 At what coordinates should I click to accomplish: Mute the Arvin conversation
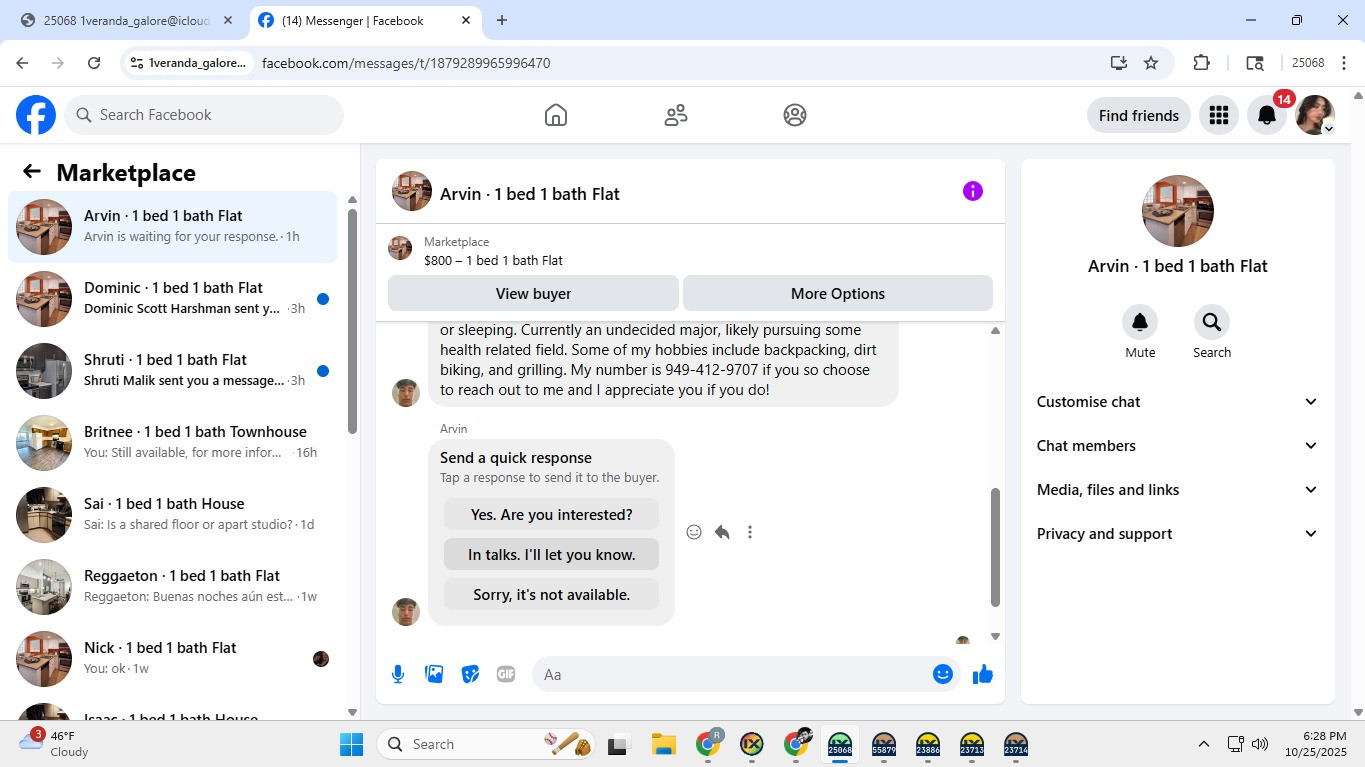pyautogui.click(x=1140, y=322)
